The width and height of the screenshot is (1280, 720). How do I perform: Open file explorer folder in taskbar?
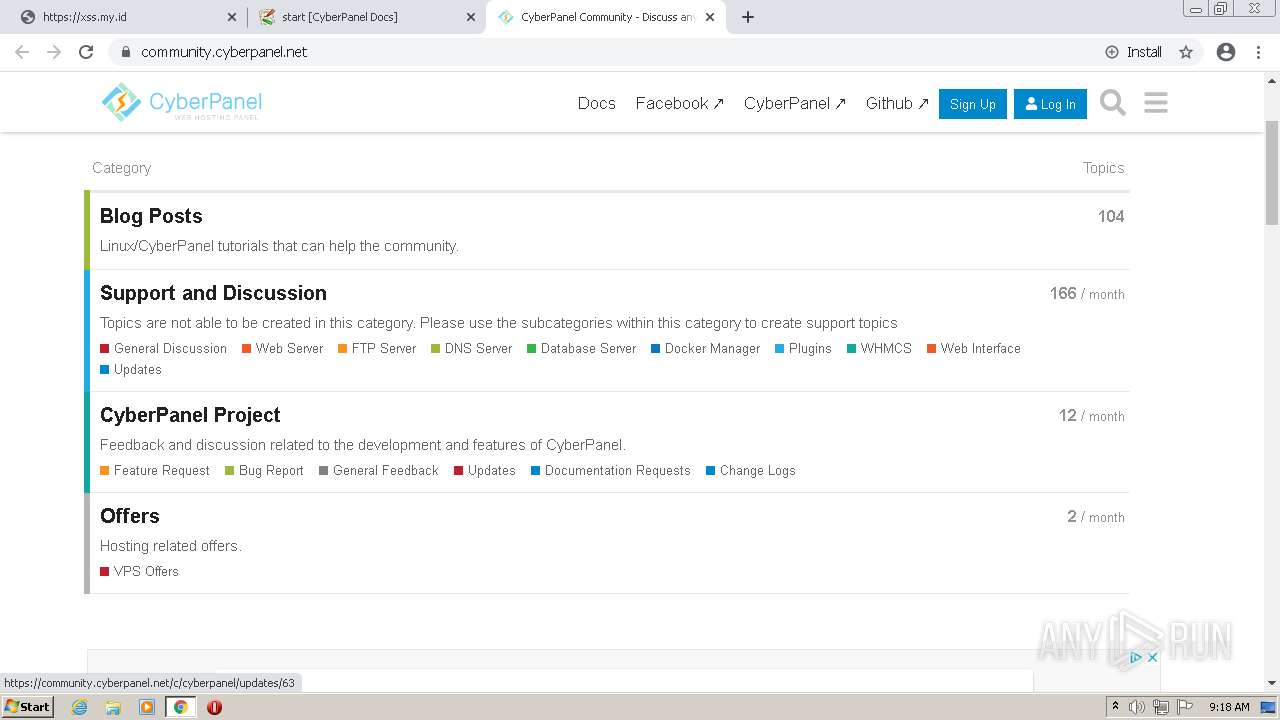113,707
